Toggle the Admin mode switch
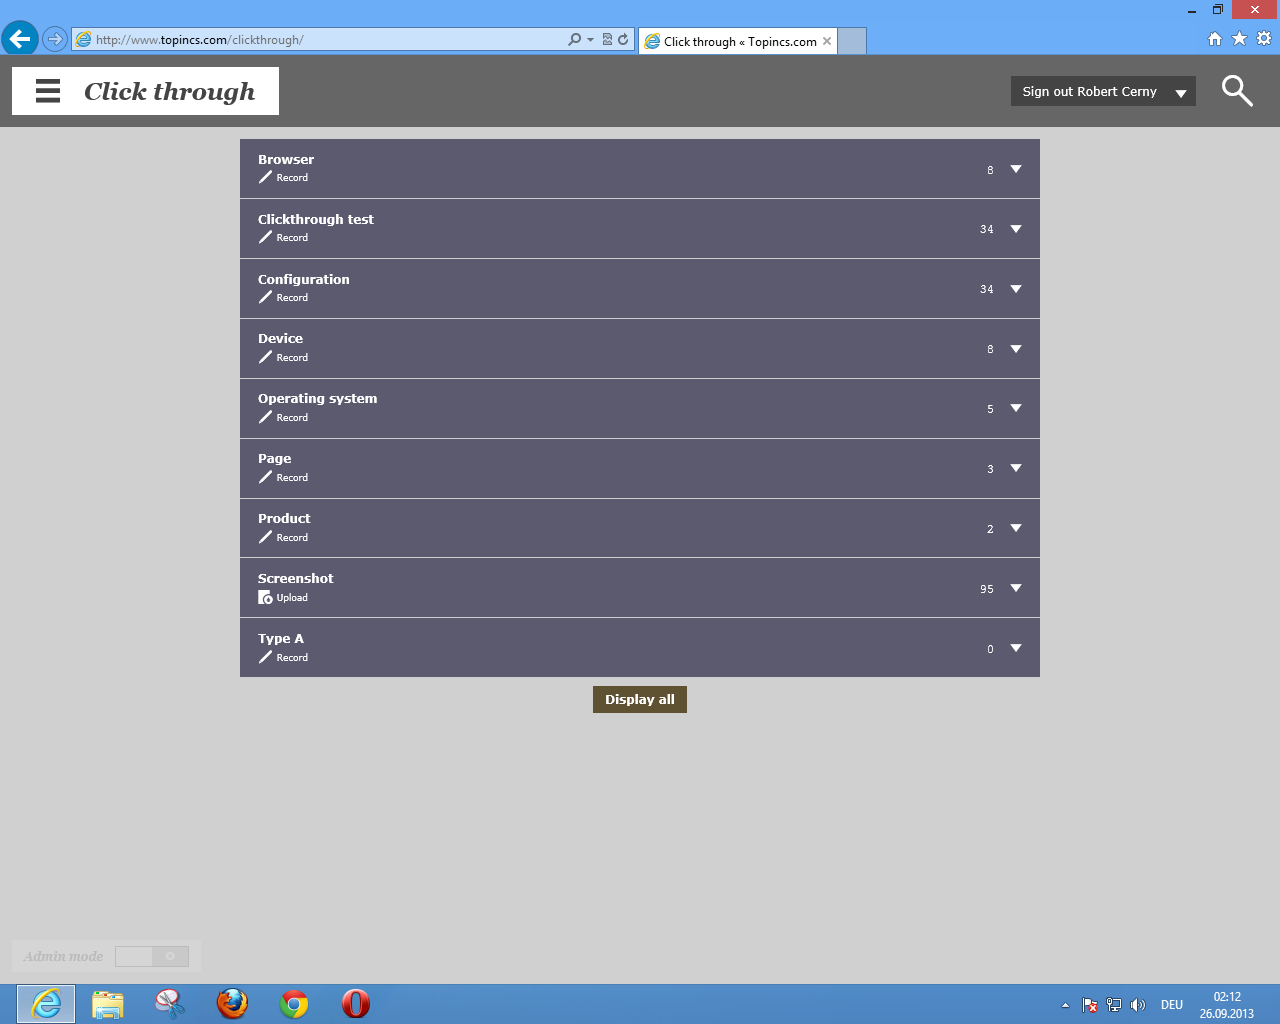This screenshot has width=1280, height=1024. pos(152,957)
